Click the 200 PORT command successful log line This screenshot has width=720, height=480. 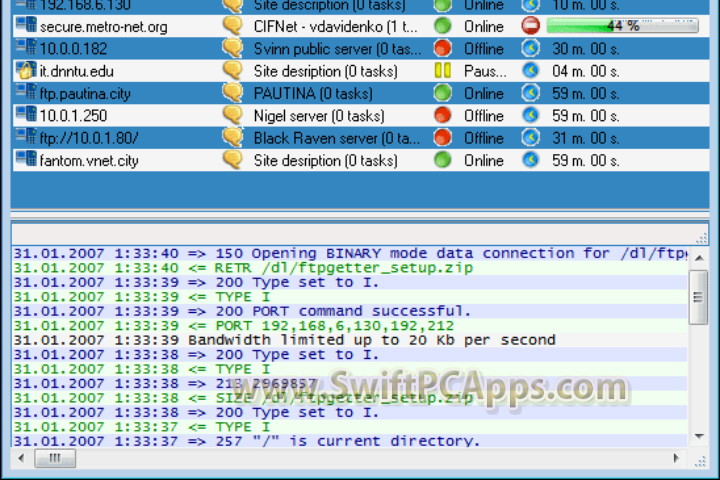350,311
